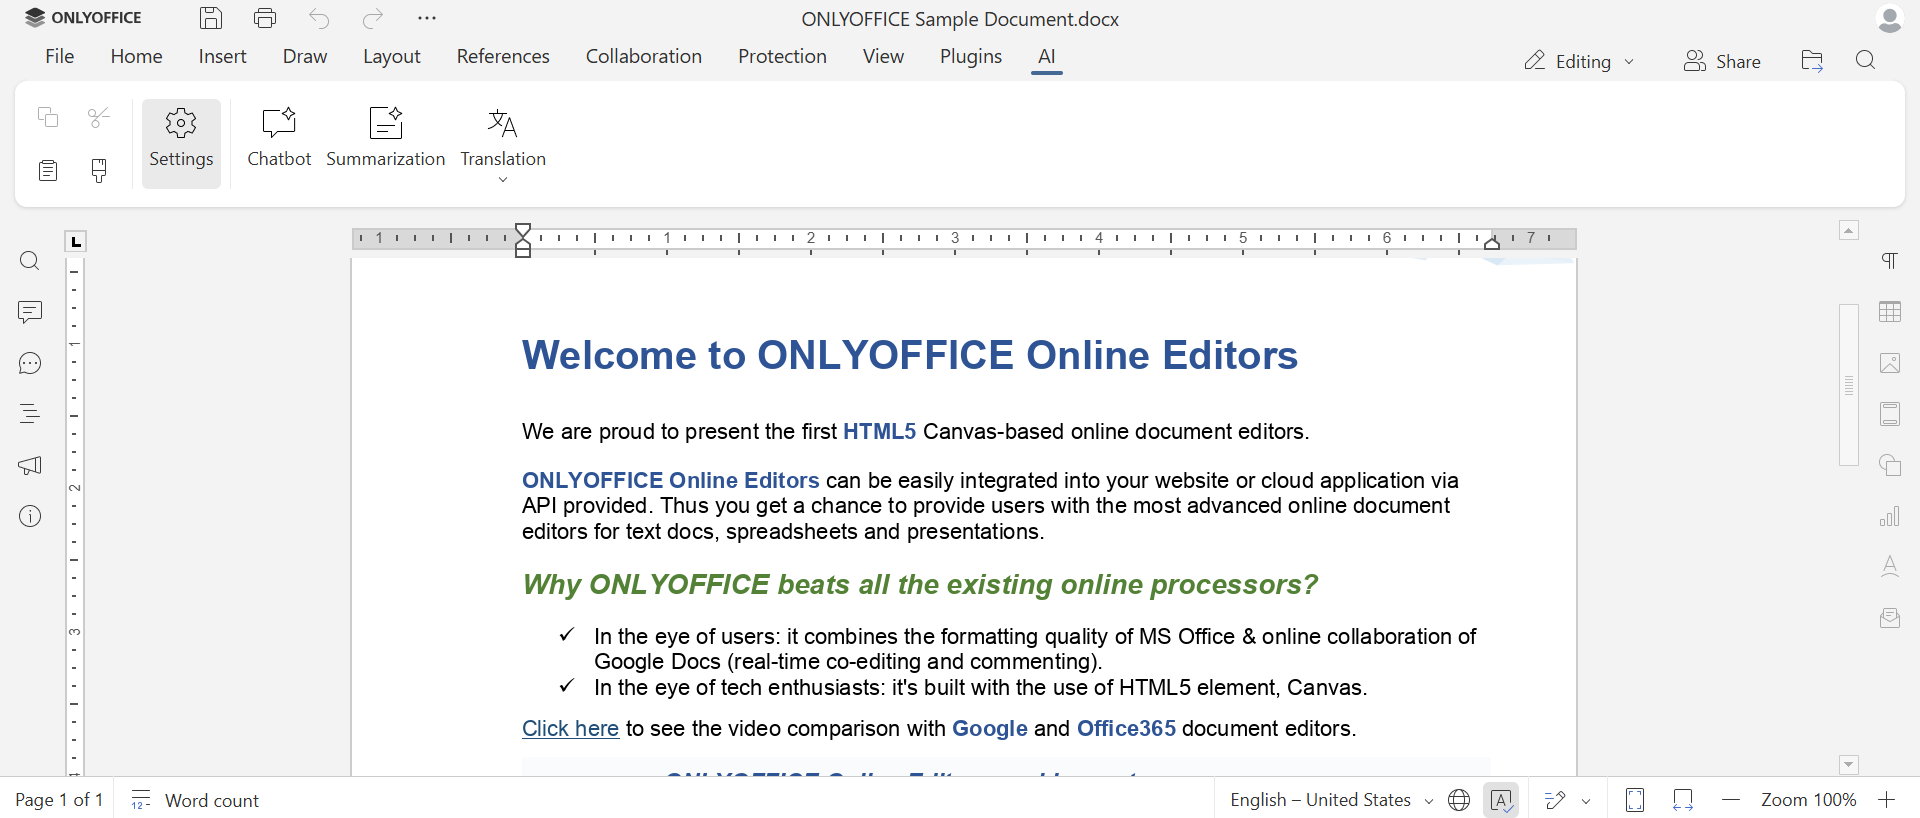
Task: Click the Open file location icon
Action: coord(1812,61)
